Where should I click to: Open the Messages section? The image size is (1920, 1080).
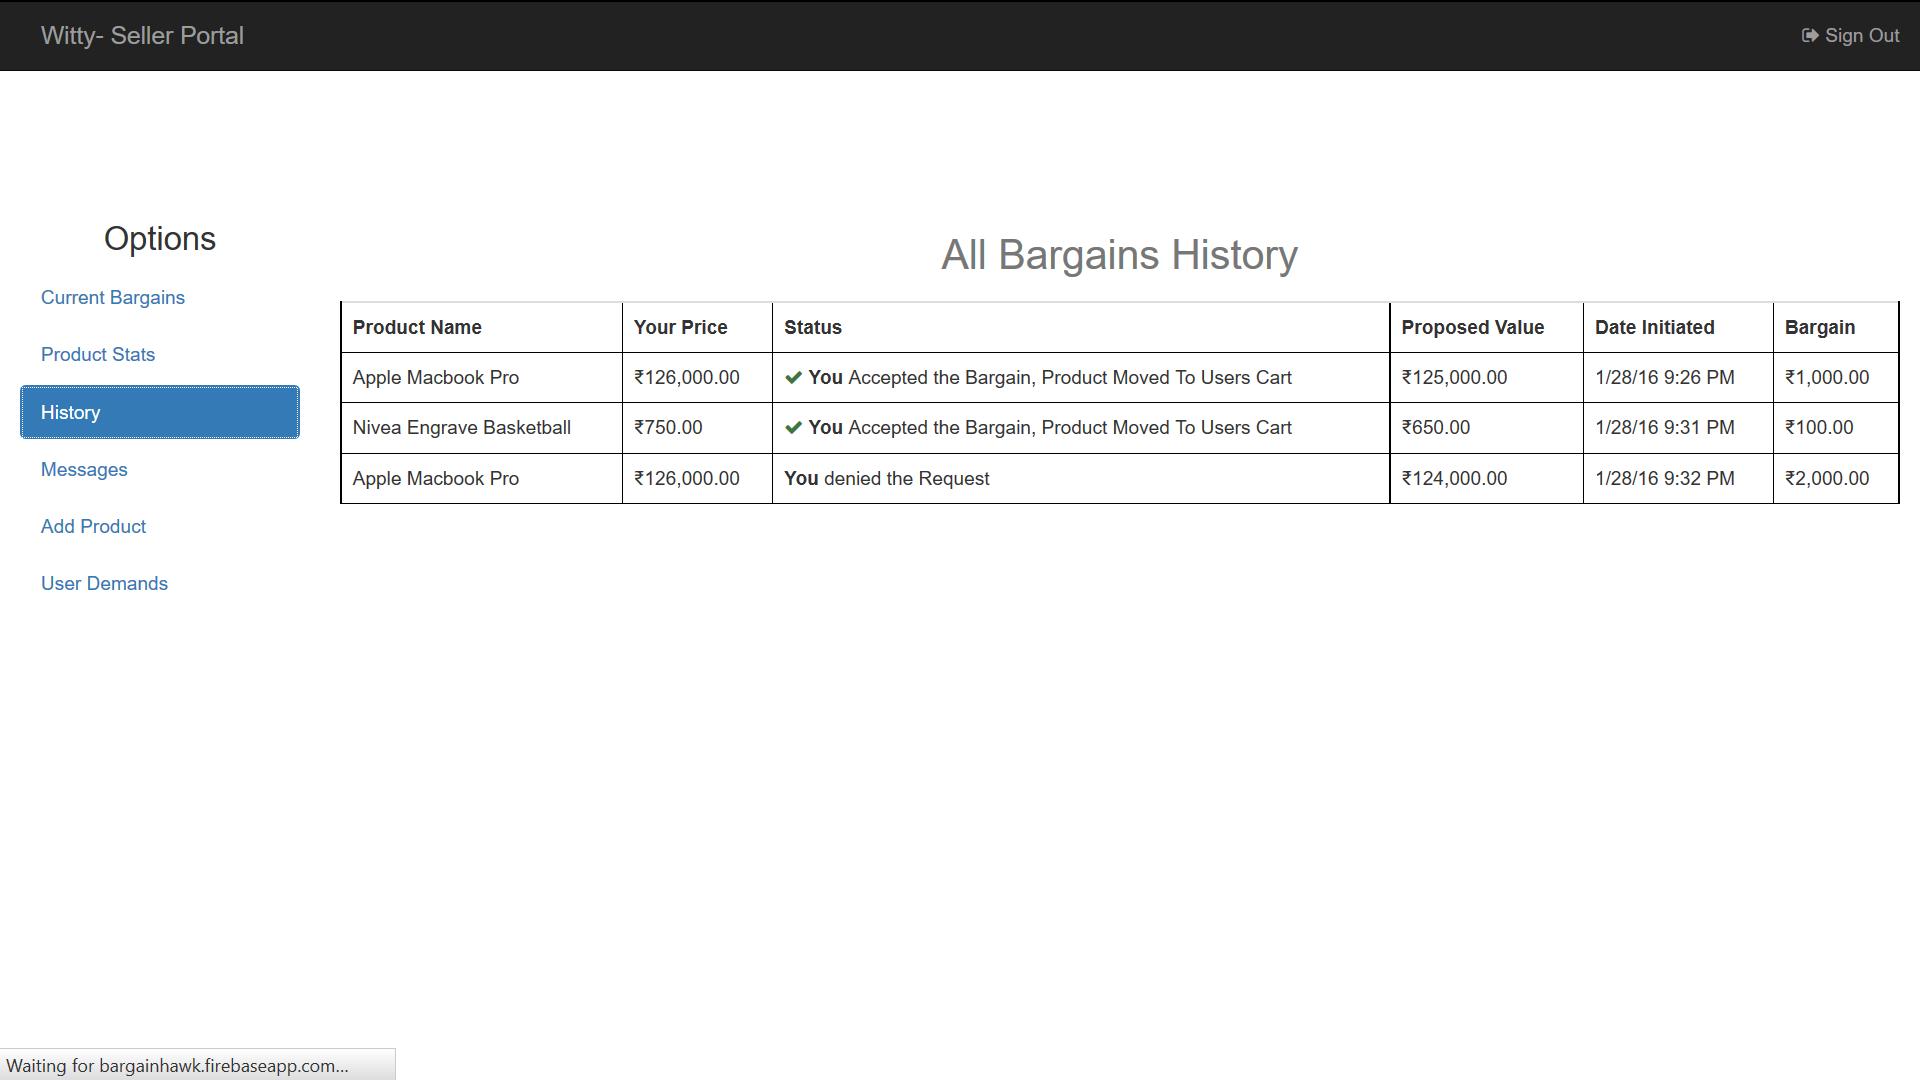84,470
